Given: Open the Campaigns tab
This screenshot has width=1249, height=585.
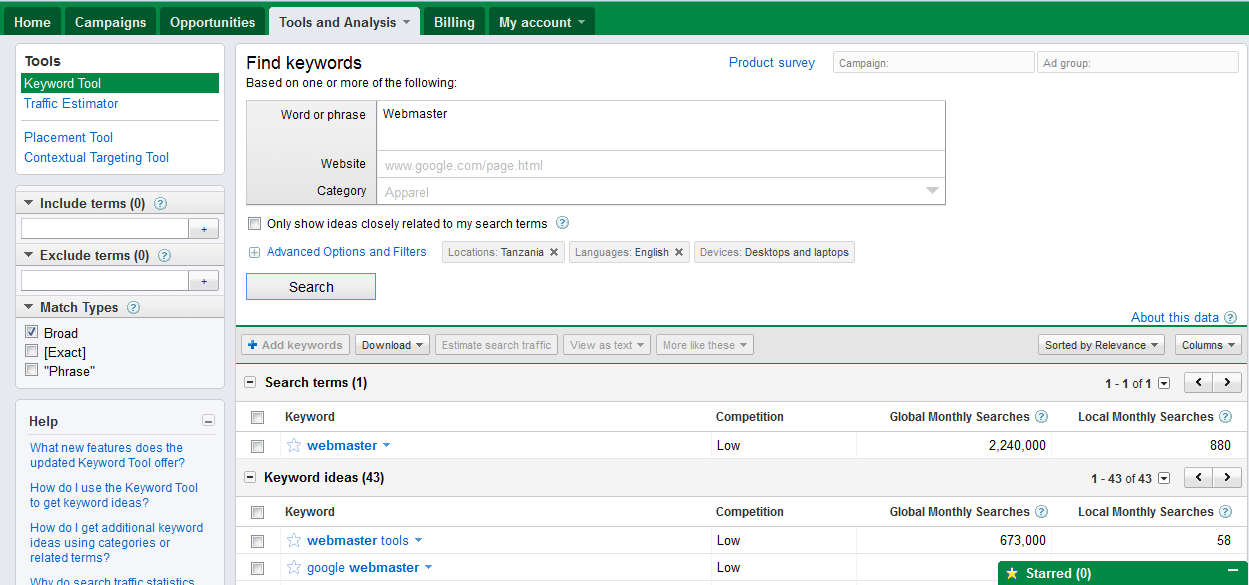Looking at the screenshot, I should (110, 22).
